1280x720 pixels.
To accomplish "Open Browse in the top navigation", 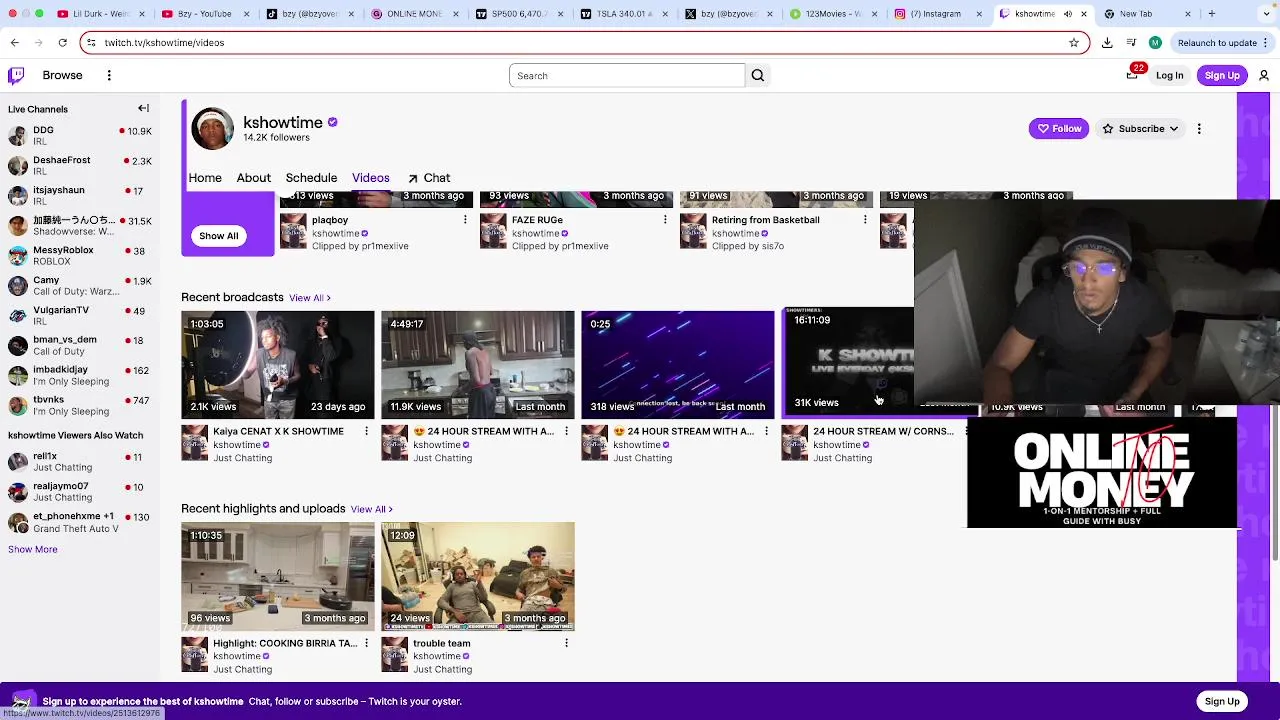I will (62, 75).
